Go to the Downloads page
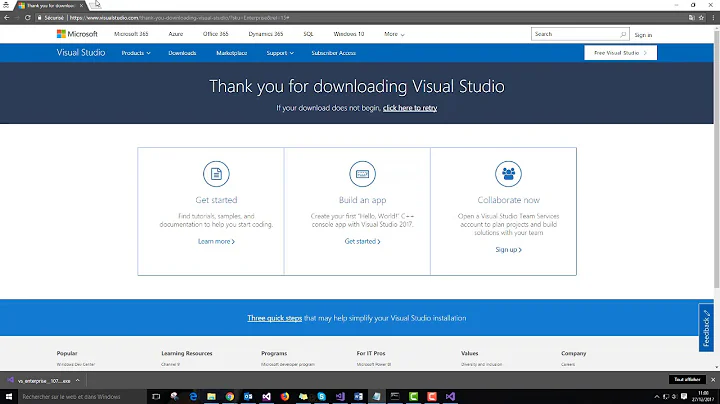Image resolution: width=720 pixels, height=404 pixels. 182,53
